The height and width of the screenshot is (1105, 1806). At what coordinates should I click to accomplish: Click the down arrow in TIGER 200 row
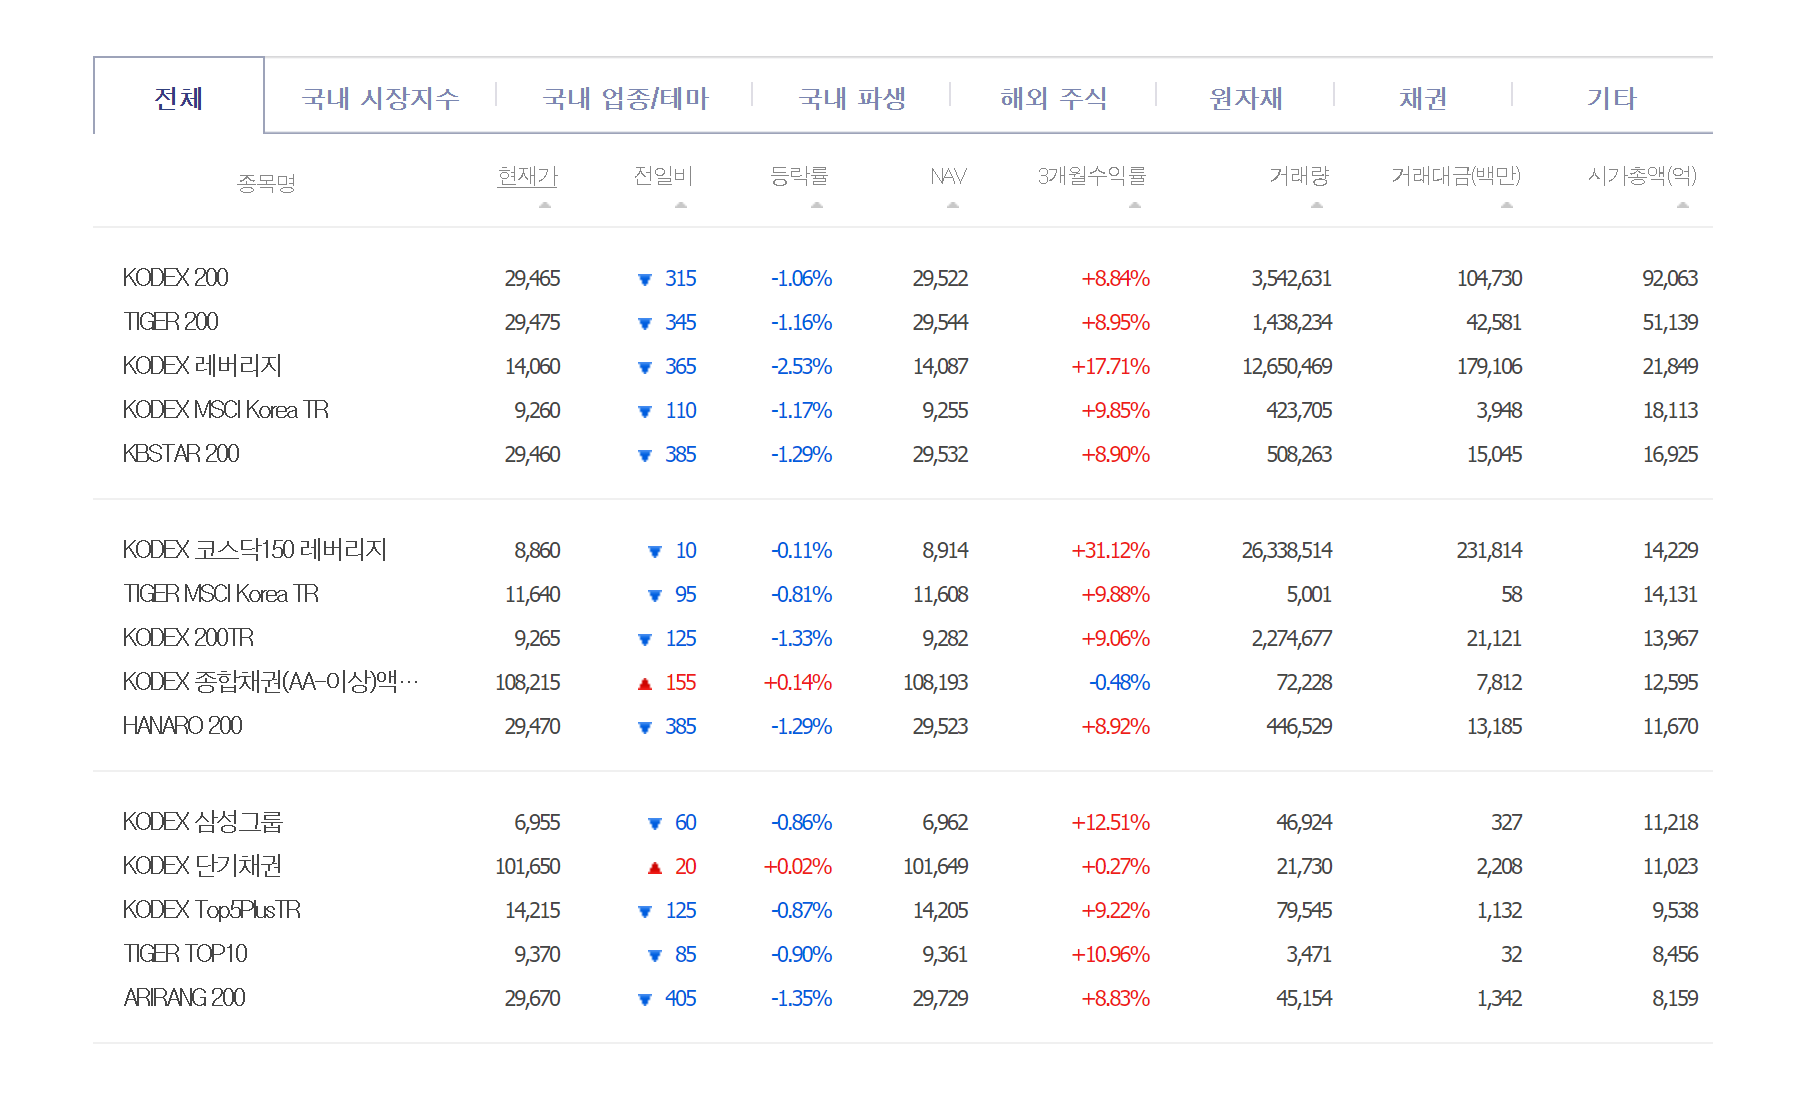tap(645, 323)
